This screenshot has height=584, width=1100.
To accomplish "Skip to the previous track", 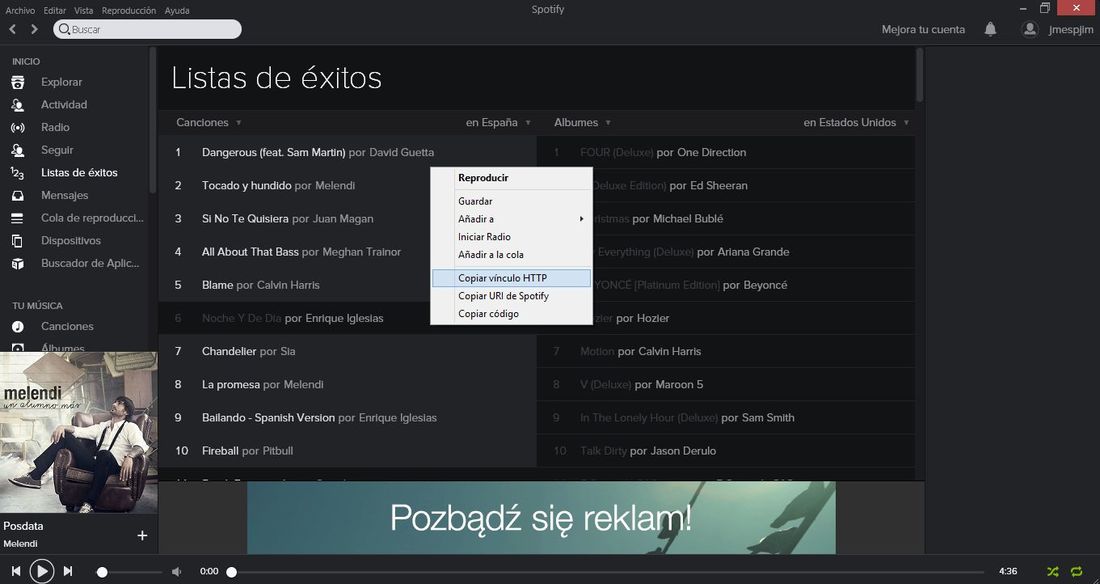I will [x=16, y=571].
